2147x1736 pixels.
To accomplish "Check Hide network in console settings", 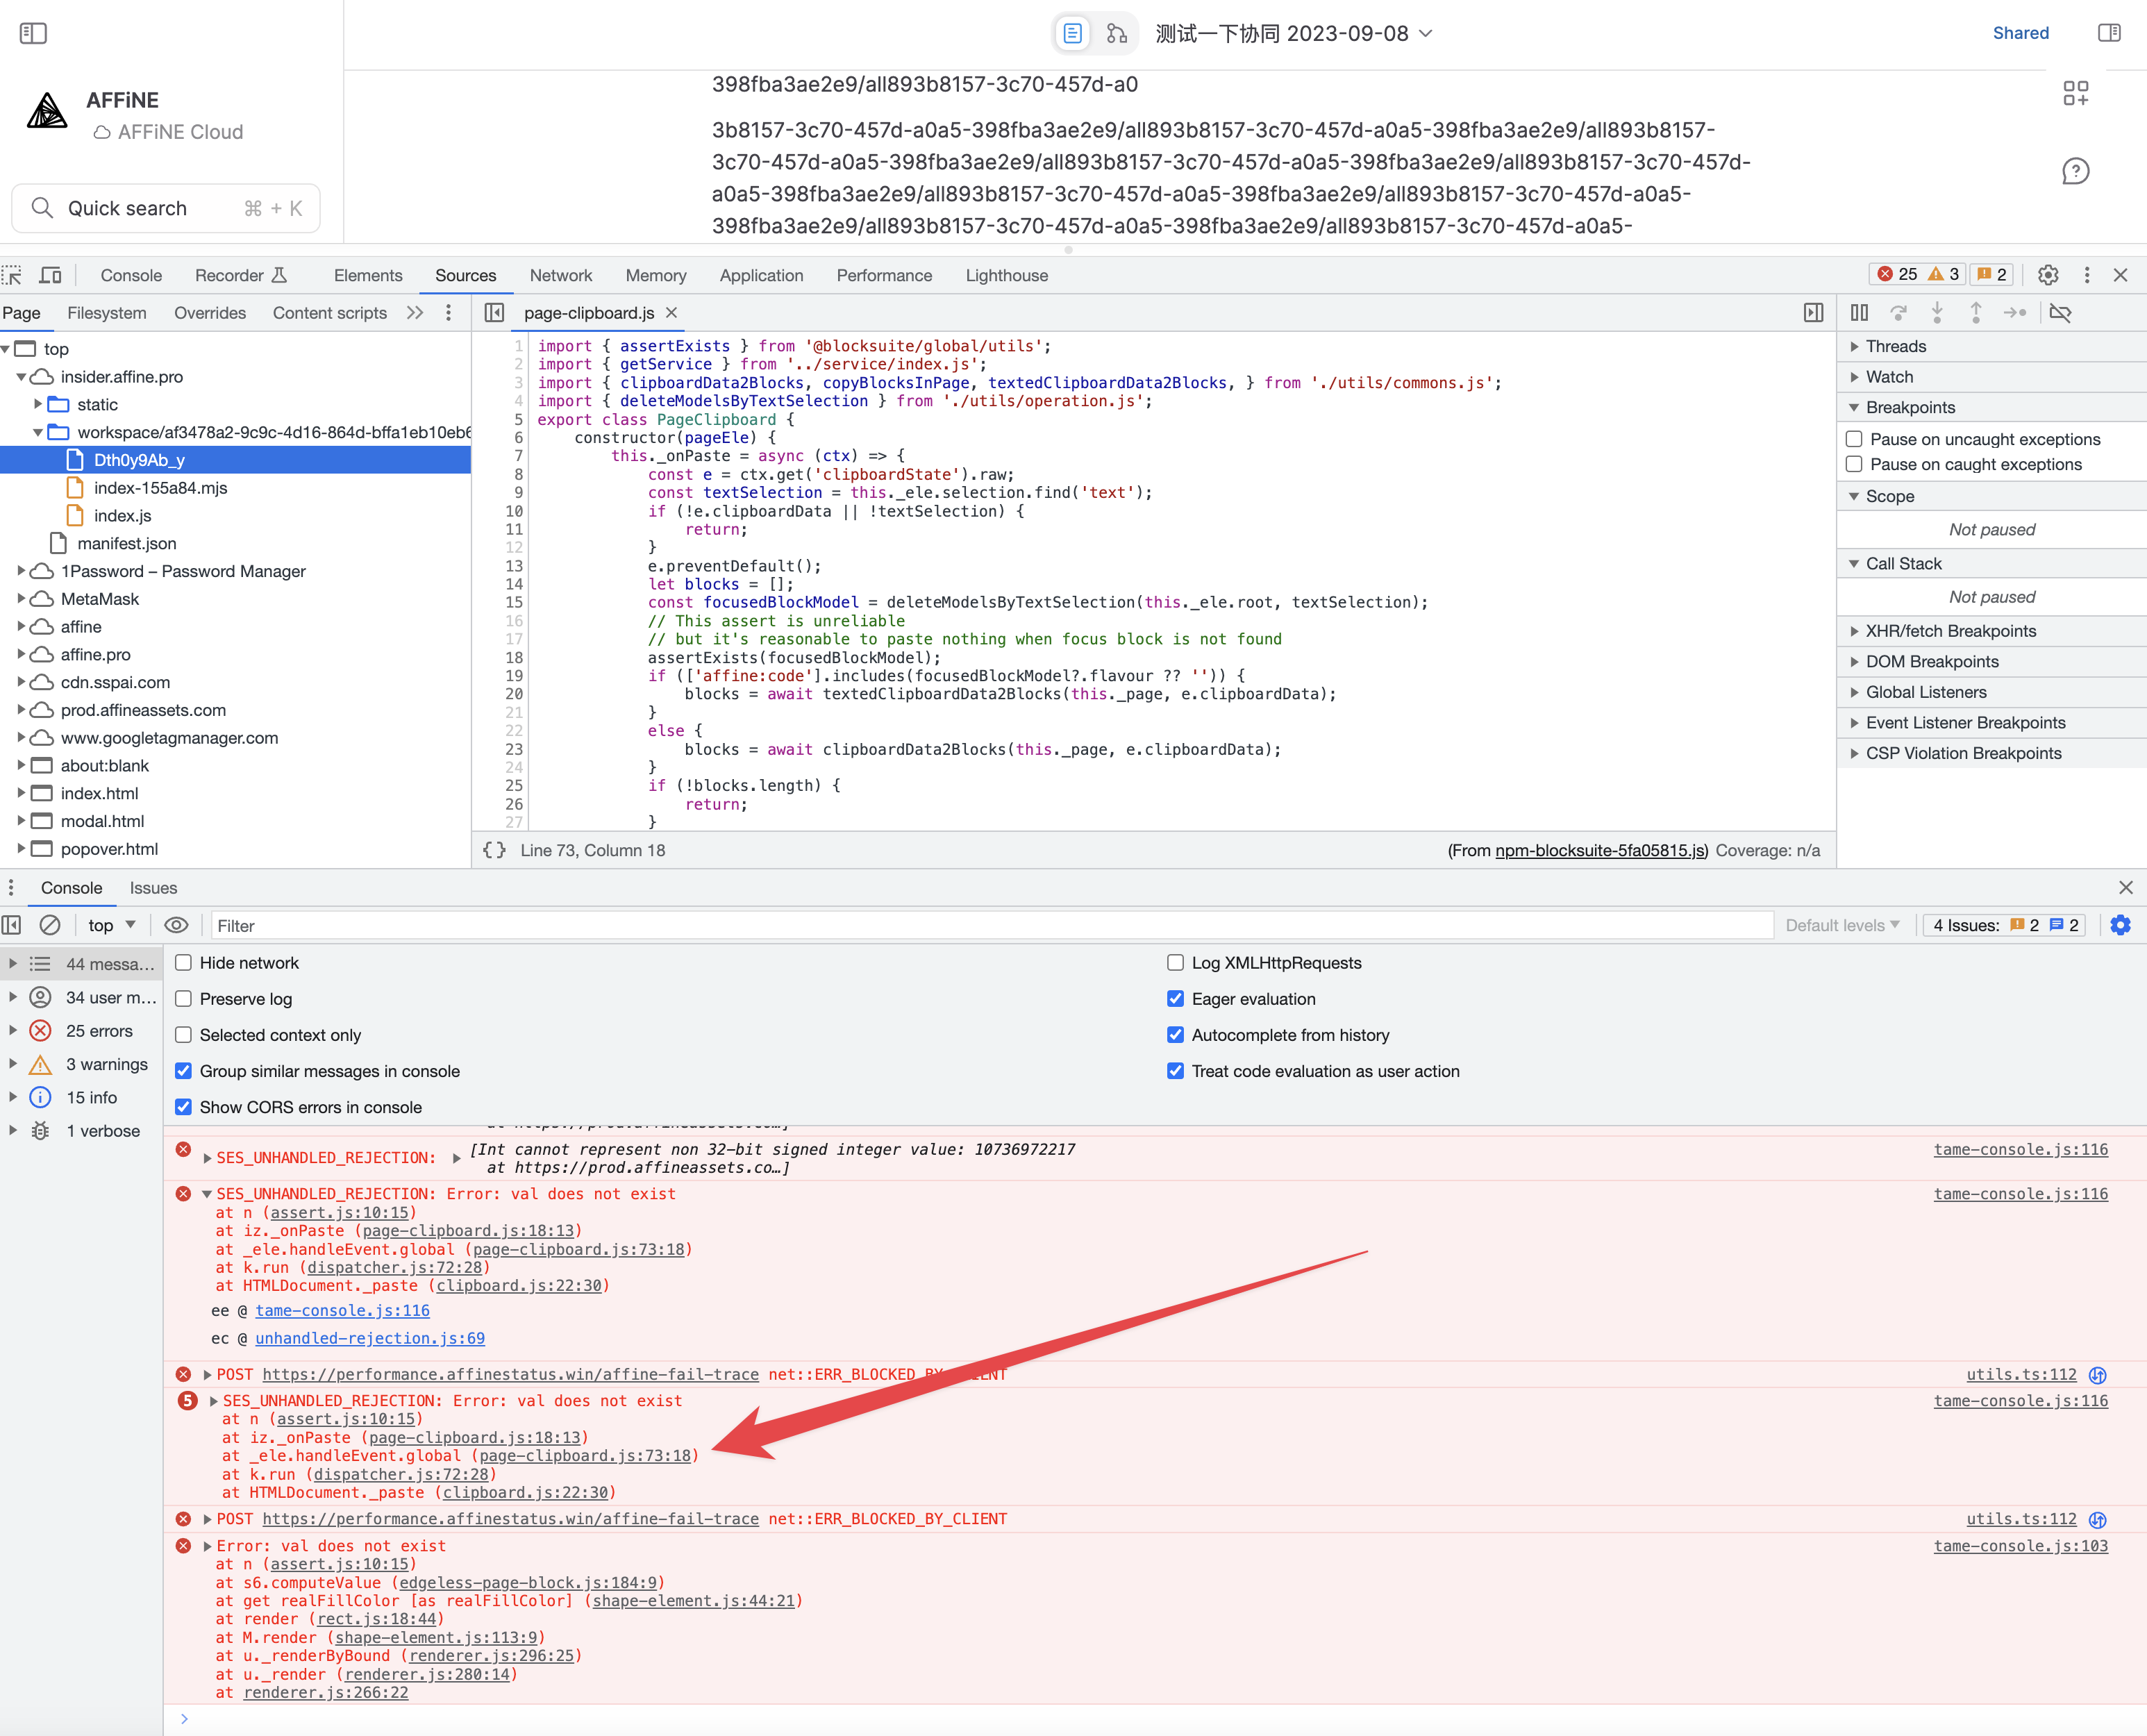I will tap(184, 962).
